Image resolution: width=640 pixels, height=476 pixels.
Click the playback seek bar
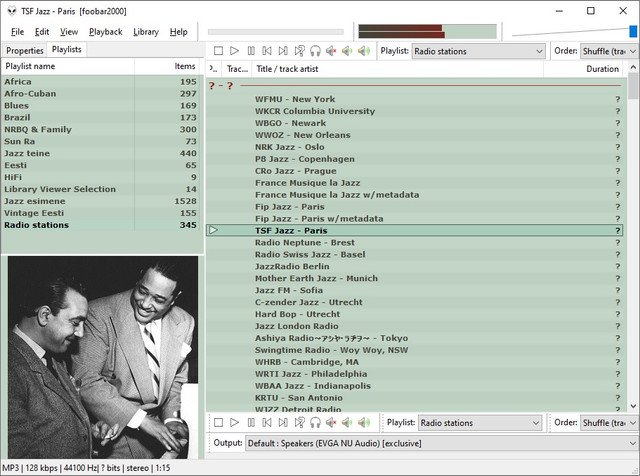(x=276, y=32)
